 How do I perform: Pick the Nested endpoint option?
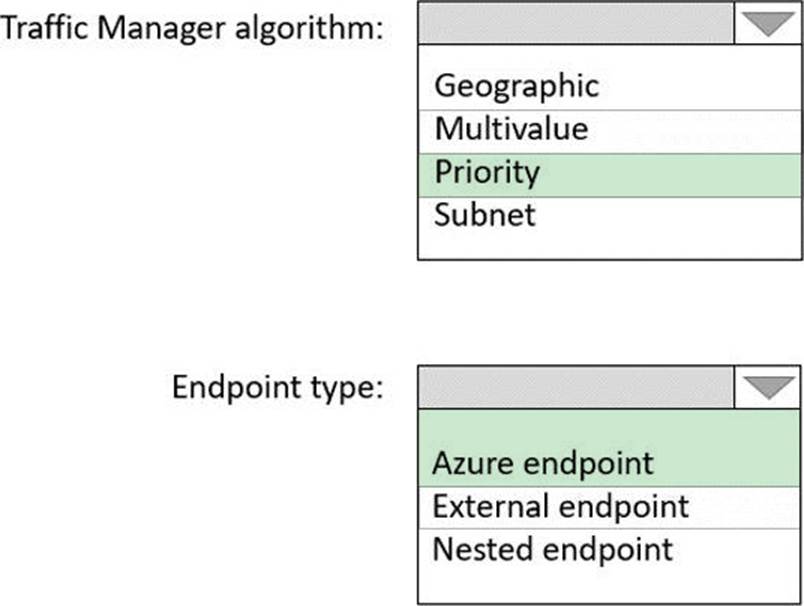[x=552, y=549]
